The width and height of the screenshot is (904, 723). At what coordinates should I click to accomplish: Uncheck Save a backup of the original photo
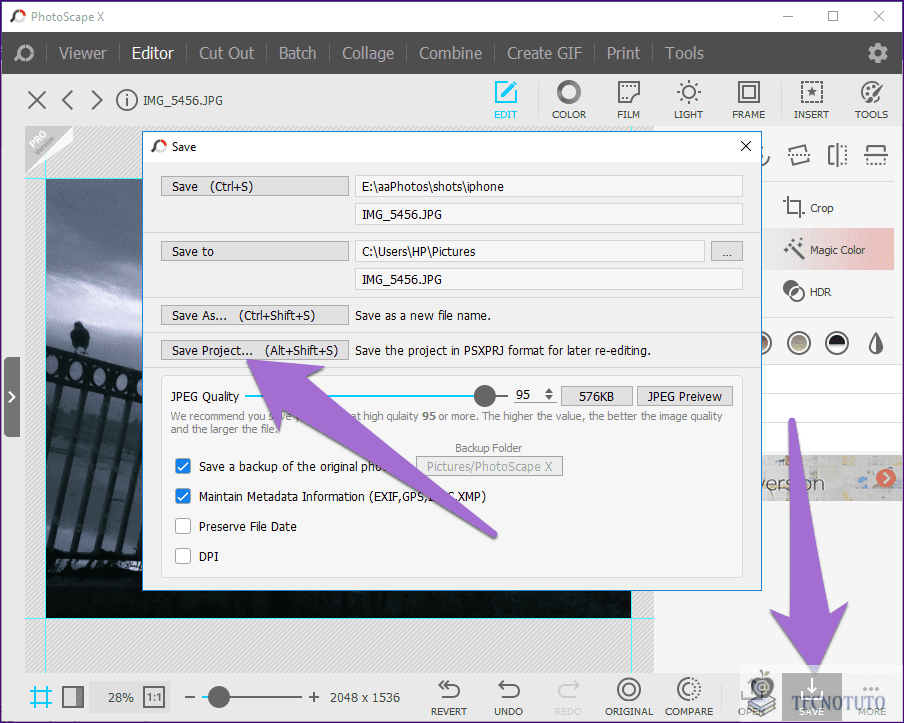coord(183,466)
